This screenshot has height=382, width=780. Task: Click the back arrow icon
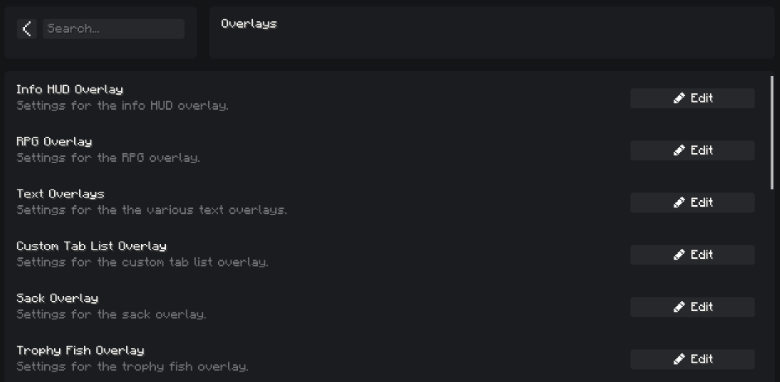27,29
